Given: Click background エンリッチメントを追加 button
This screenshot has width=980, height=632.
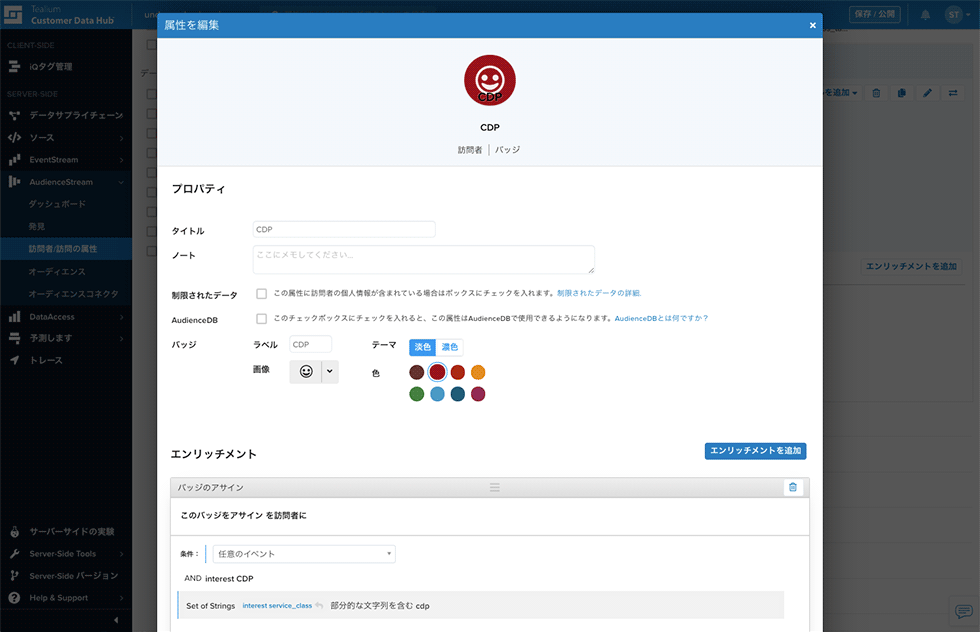Looking at the screenshot, I should pyautogui.click(x=911, y=266).
